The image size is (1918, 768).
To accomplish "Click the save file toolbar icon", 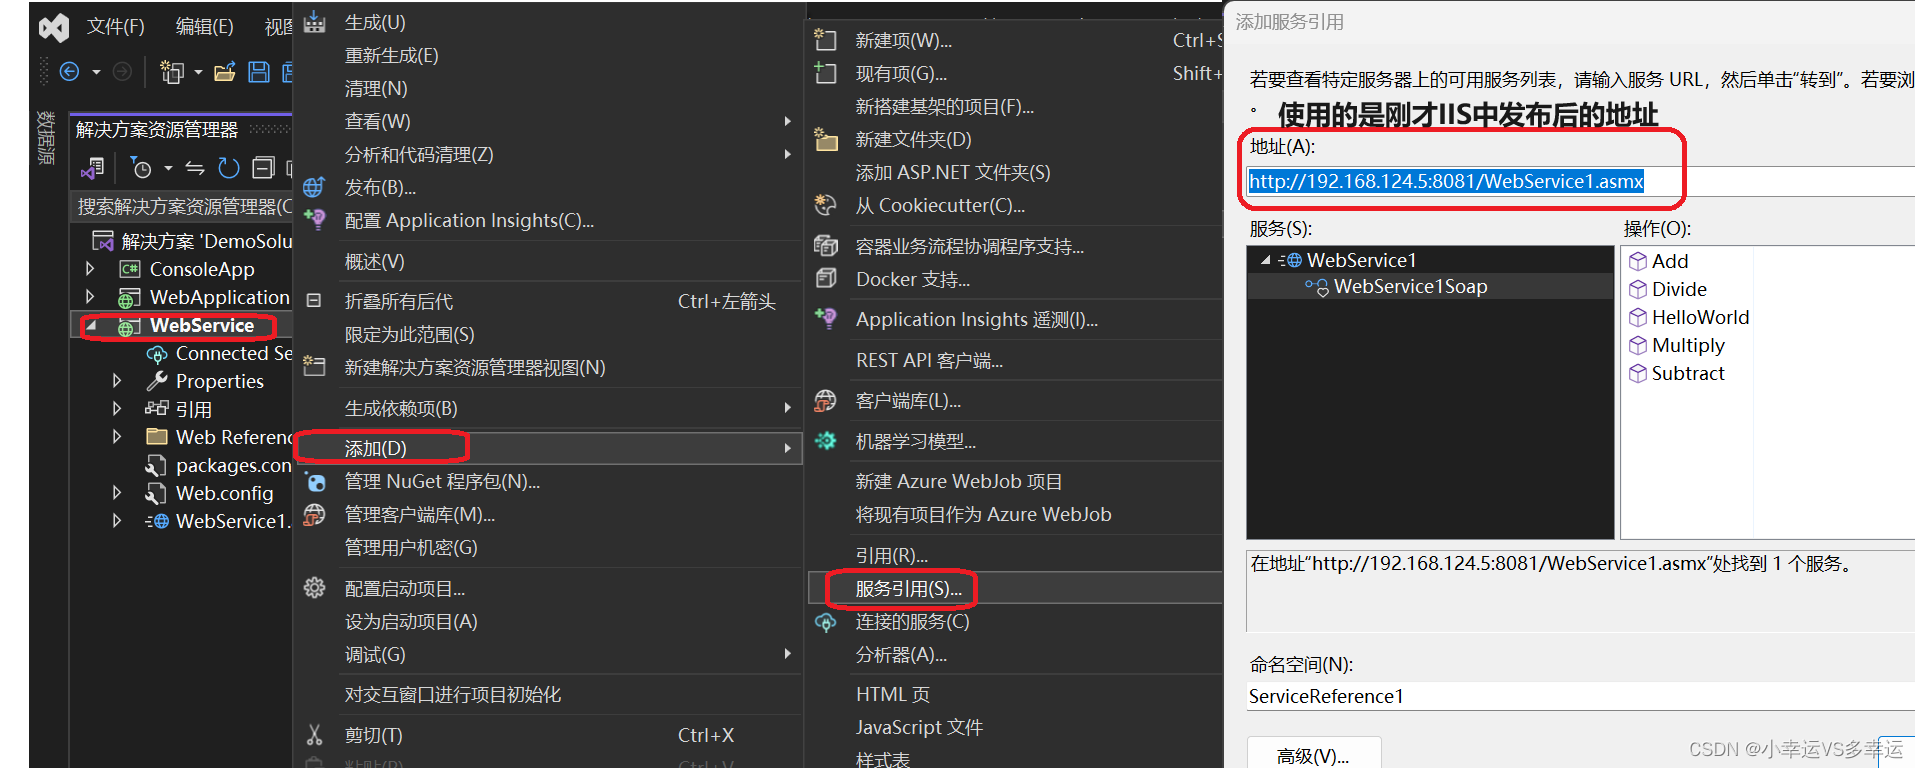I will point(259,72).
